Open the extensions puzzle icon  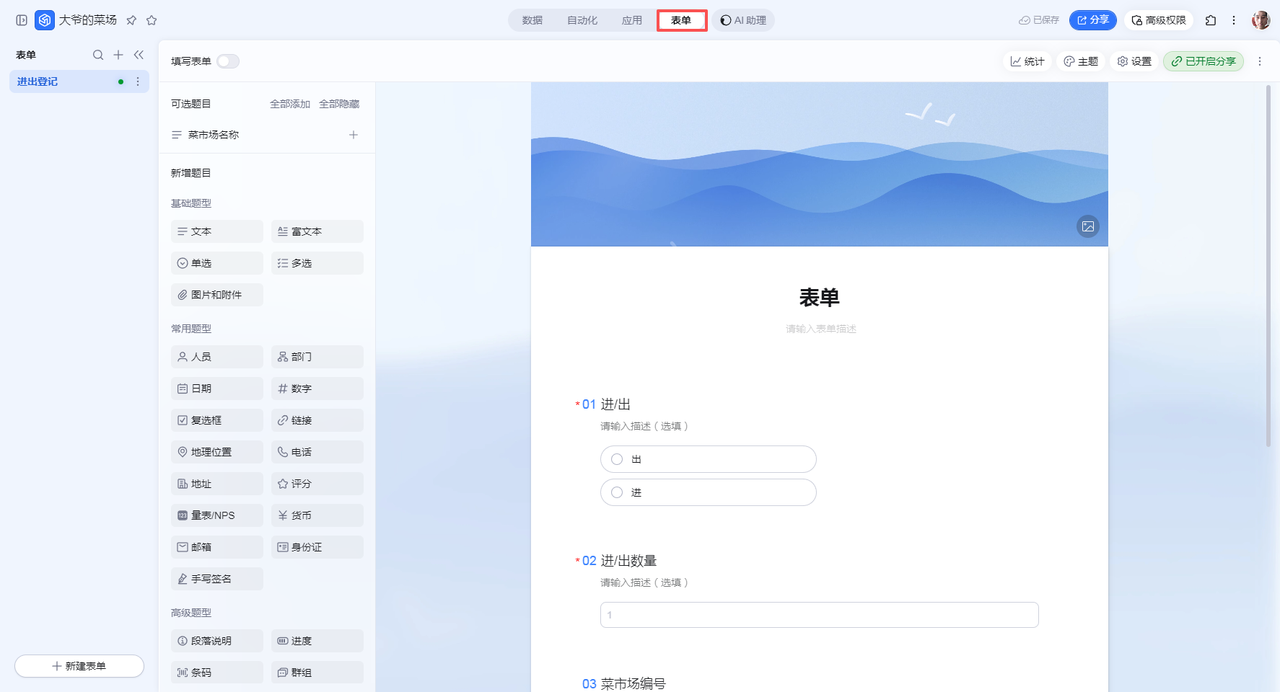pyautogui.click(x=1211, y=20)
